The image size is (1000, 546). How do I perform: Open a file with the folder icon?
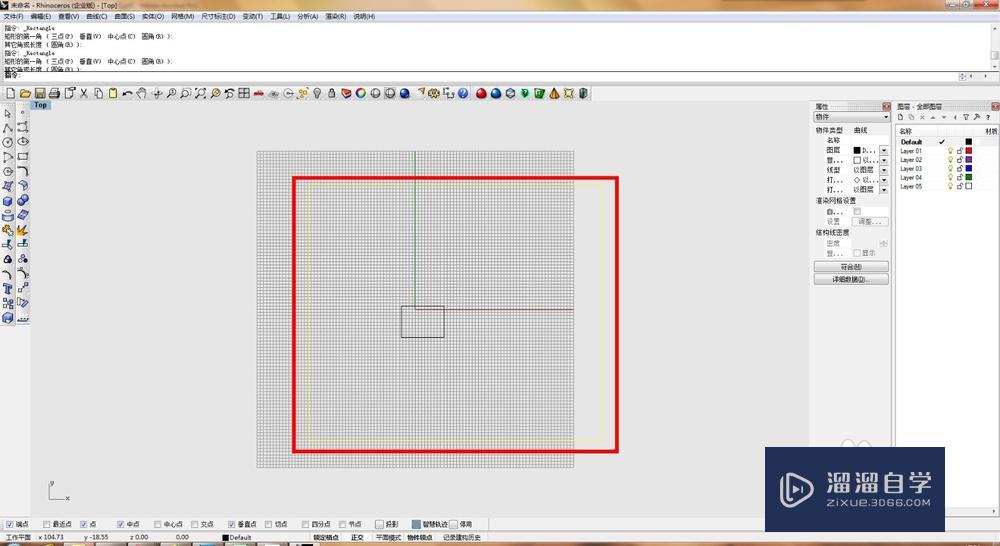pos(25,93)
